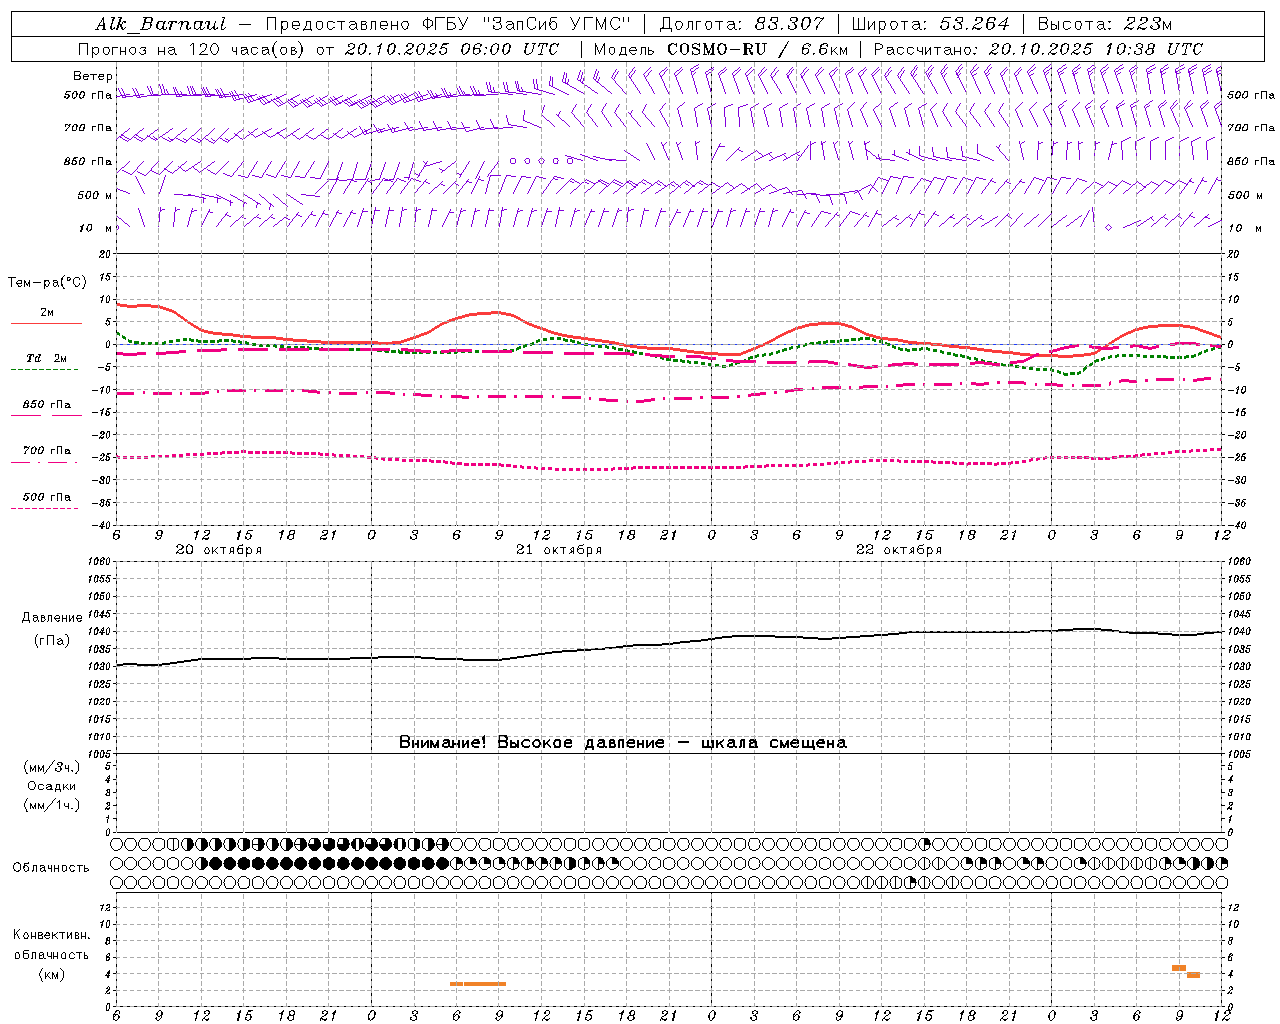Screen dimensions: 1280x1024
Task: Click the Широта: 53.264 value
Action: coord(930,24)
